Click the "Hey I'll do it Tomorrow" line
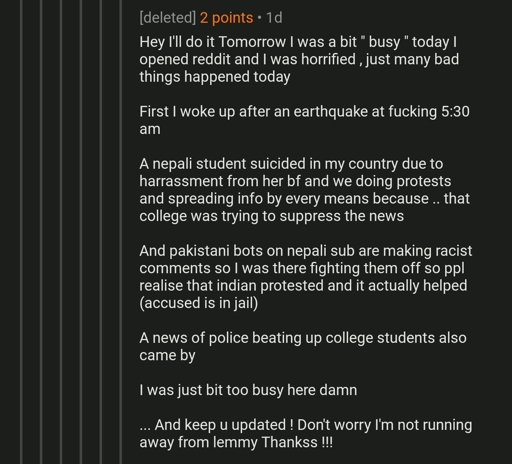 pyautogui.click(x=298, y=42)
